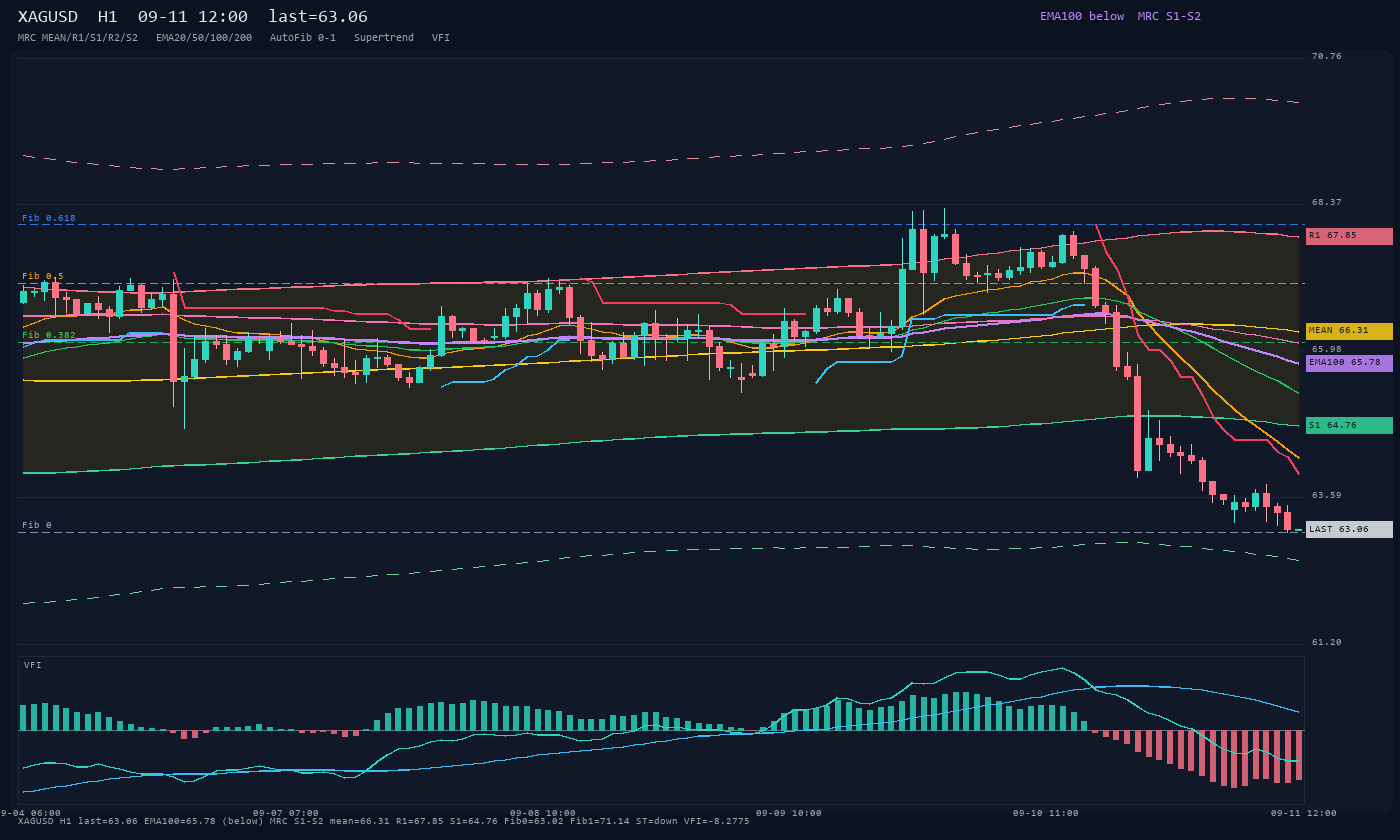Click the VFI panel title label

[x=33, y=665]
